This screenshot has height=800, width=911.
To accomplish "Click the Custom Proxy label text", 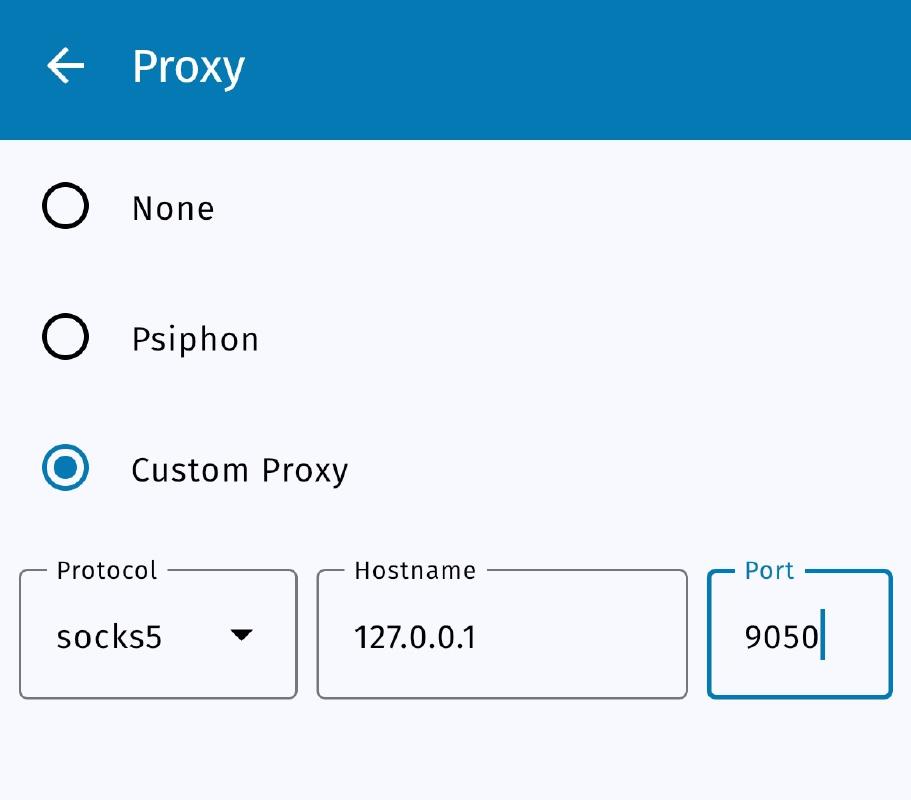I will [x=240, y=468].
